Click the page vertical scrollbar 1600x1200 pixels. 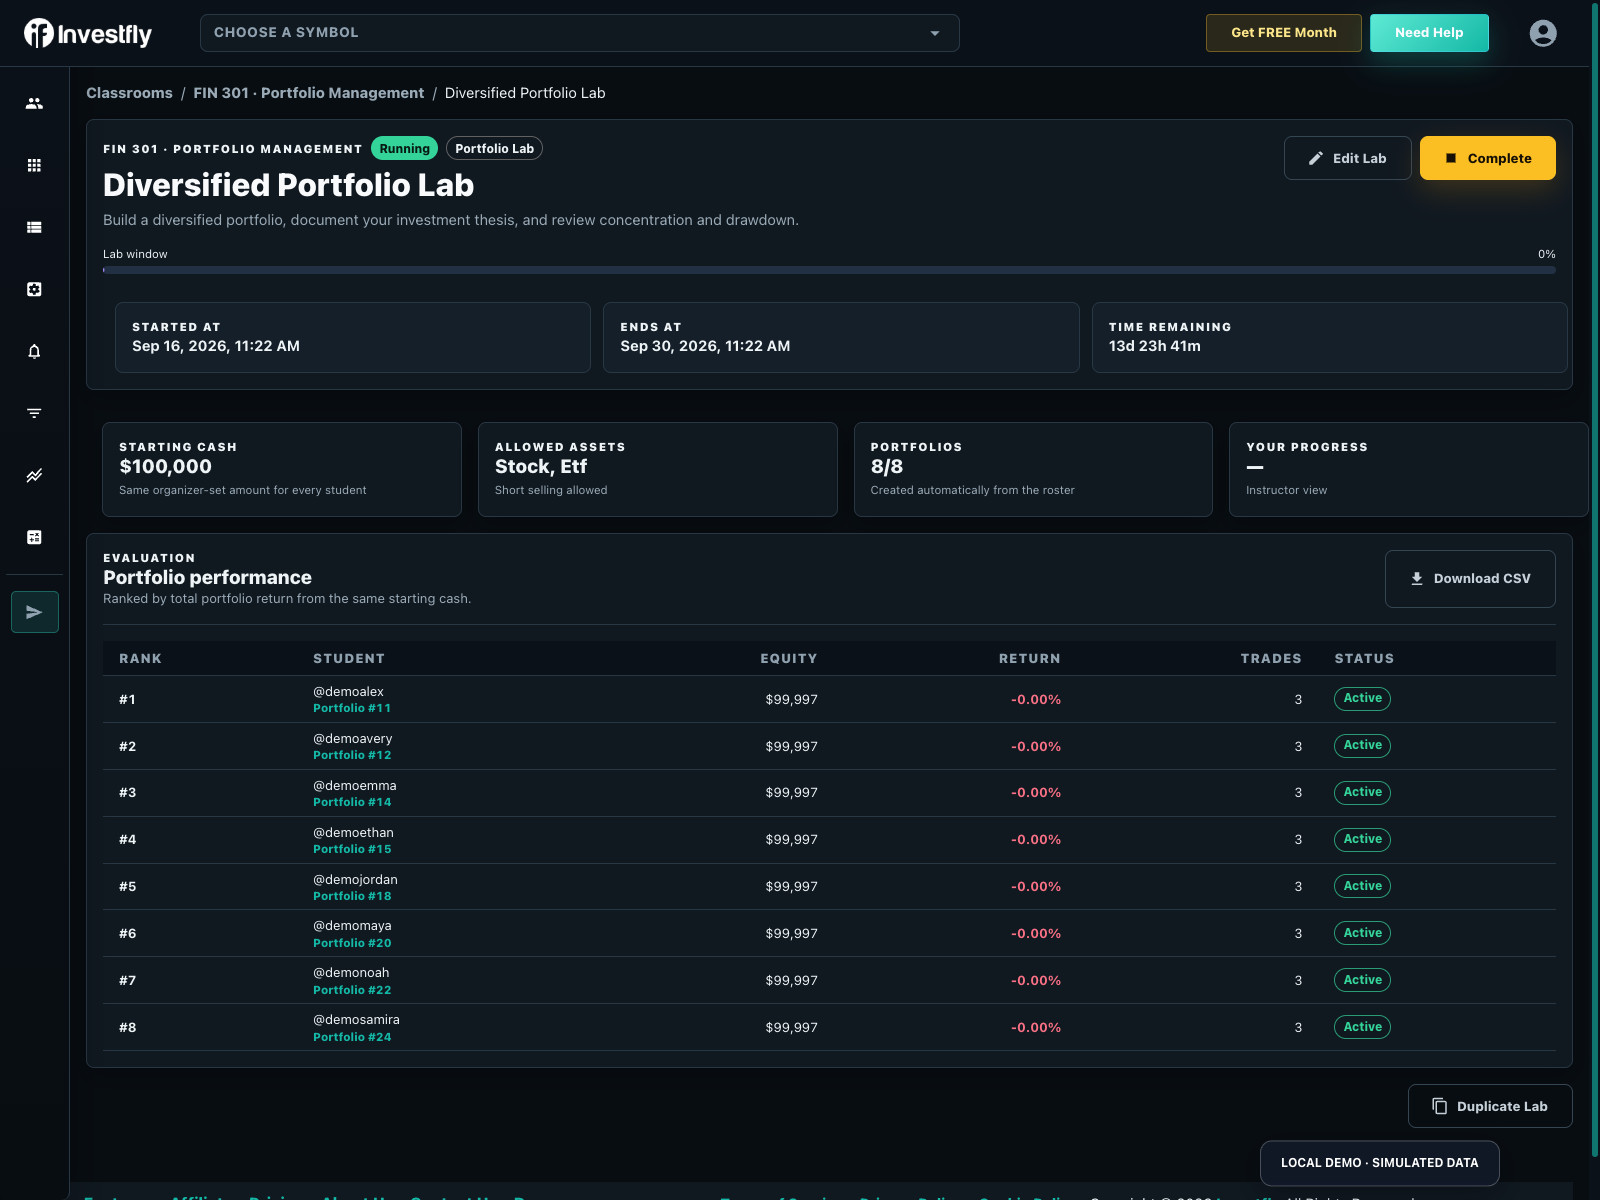pyautogui.click(x=1595, y=580)
